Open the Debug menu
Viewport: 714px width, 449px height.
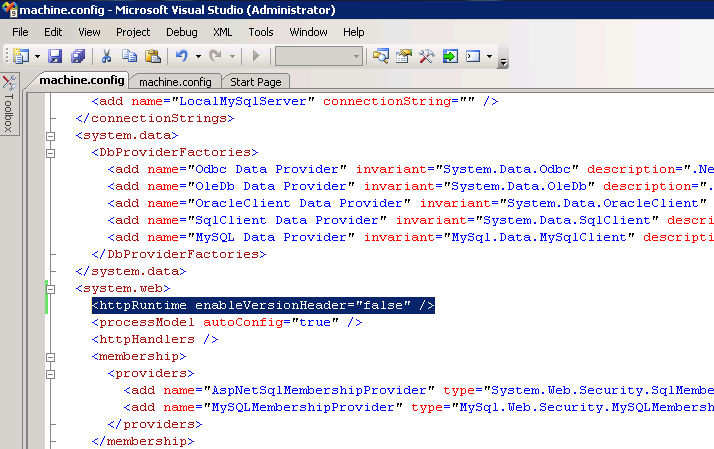(x=182, y=32)
